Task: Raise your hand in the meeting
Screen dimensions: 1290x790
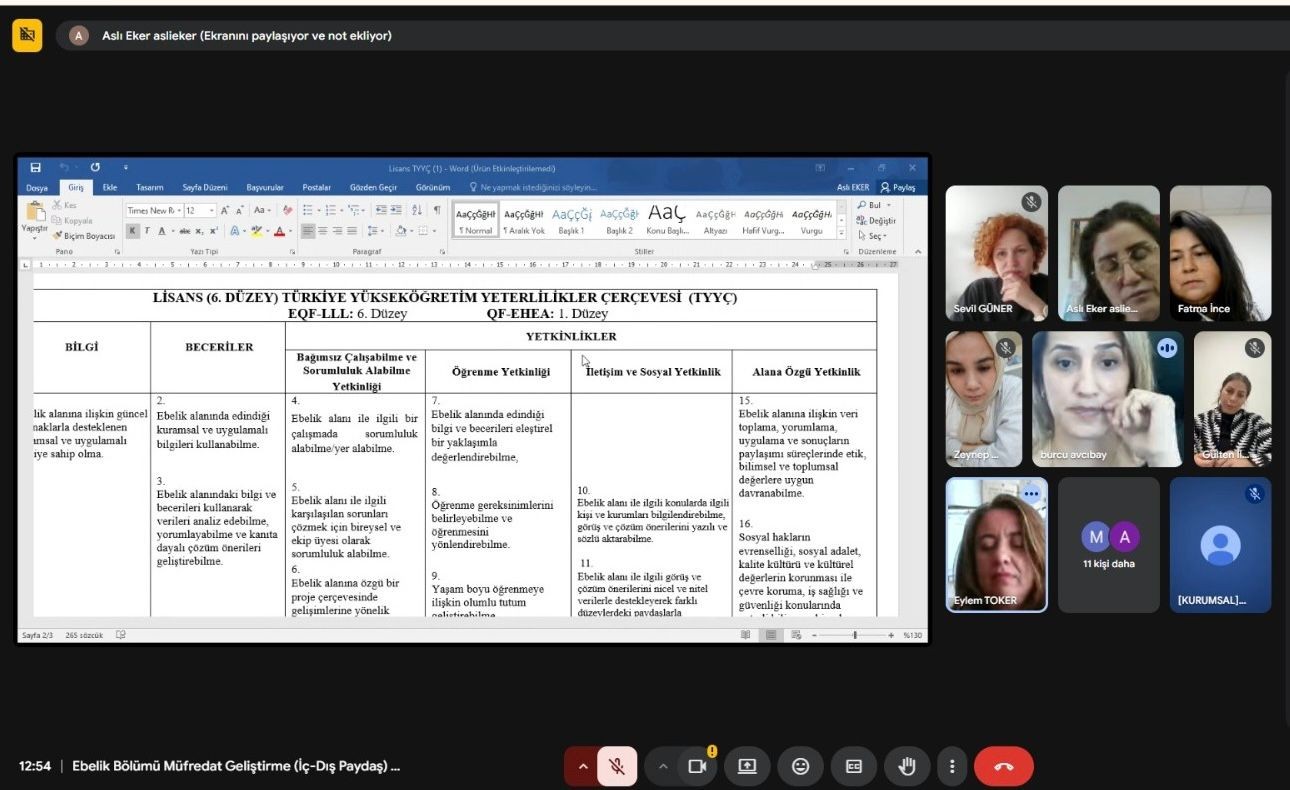Action: coord(907,767)
